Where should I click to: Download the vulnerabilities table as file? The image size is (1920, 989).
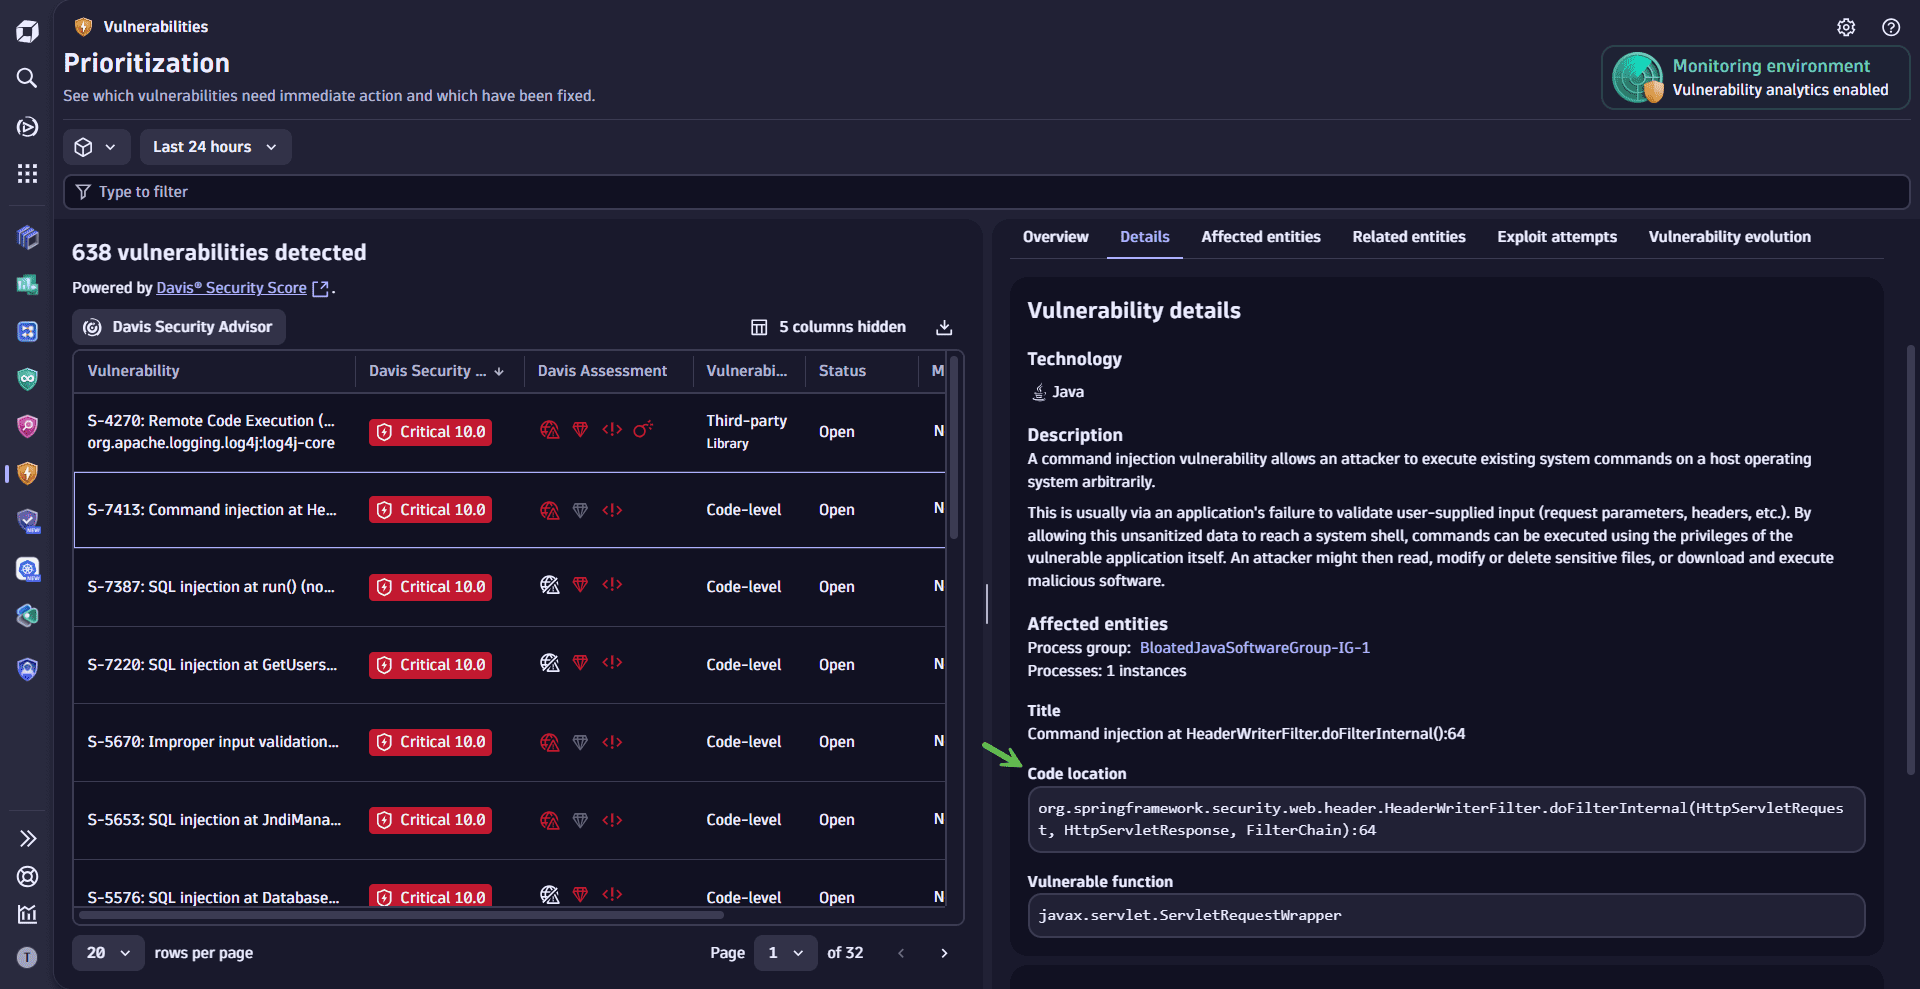click(x=944, y=327)
